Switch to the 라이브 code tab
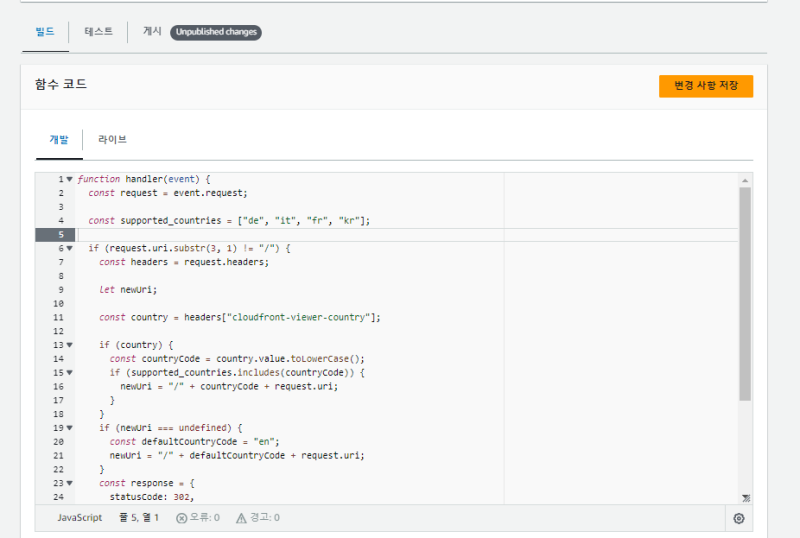 click(x=112, y=140)
